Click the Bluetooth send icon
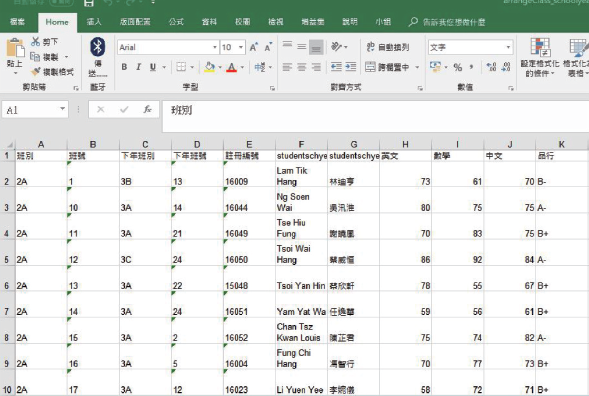Viewport: 589px width, 396px height. click(98, 47)
